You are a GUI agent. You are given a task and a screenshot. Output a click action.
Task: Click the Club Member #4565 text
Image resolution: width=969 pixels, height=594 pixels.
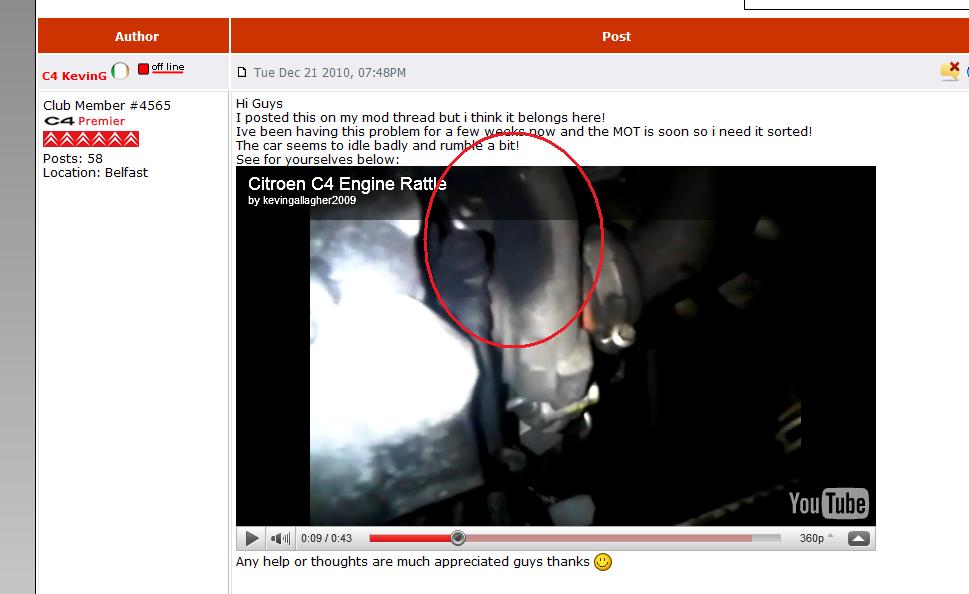coord(107,105)
